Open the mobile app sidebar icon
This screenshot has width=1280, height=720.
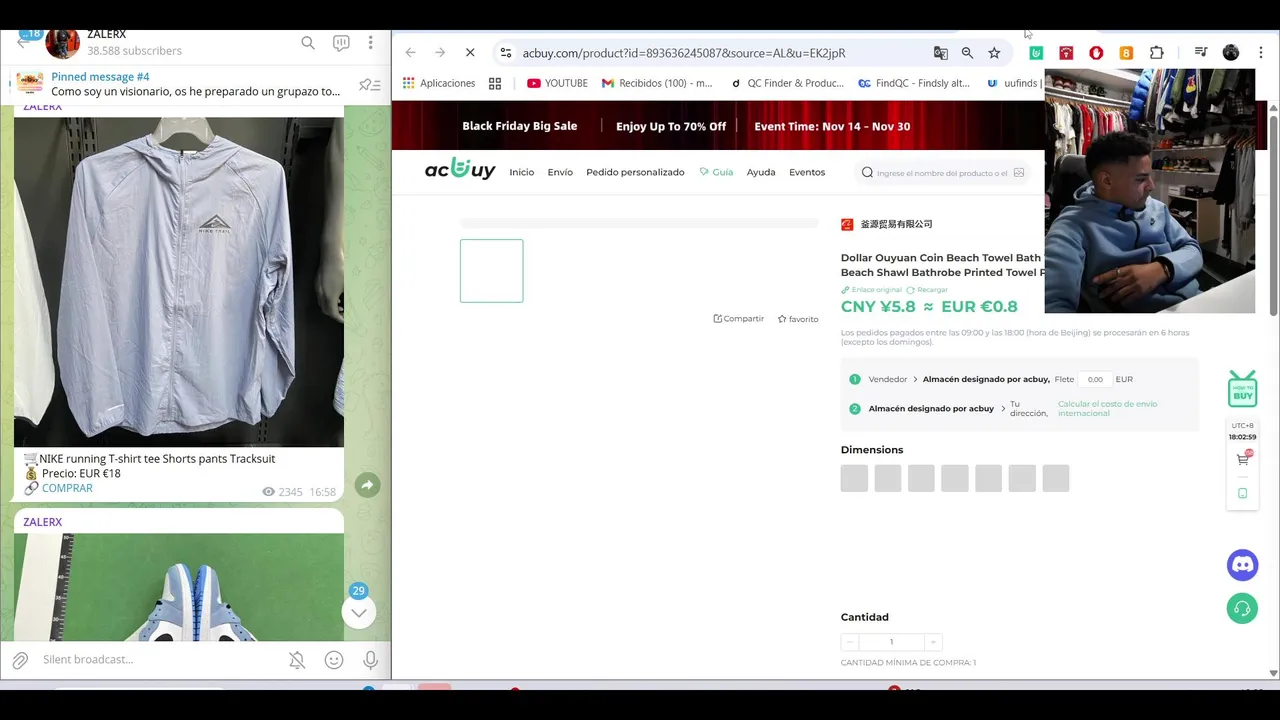[1243, 493]
